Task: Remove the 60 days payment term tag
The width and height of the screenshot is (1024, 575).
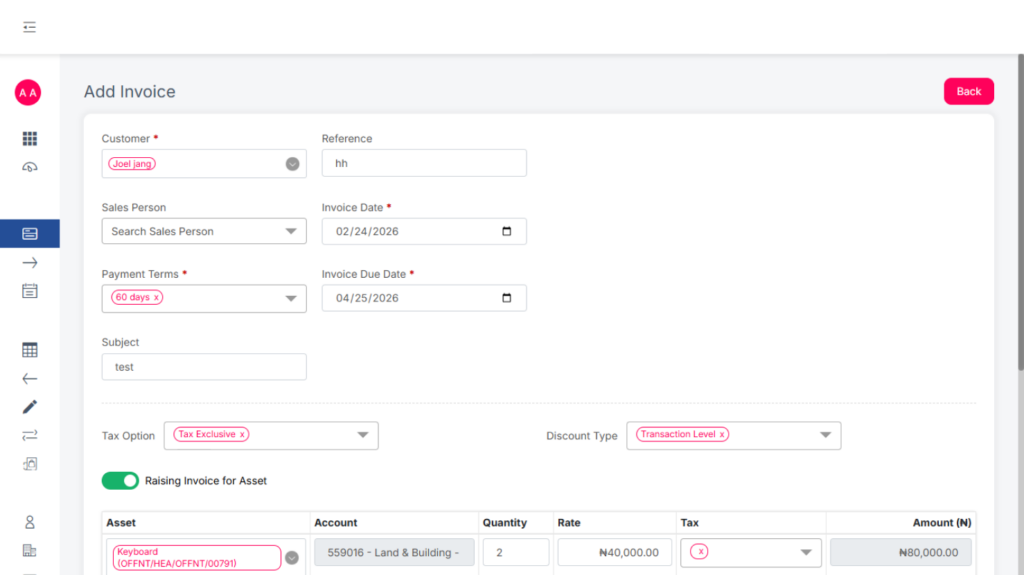Action: coord(156,298)
